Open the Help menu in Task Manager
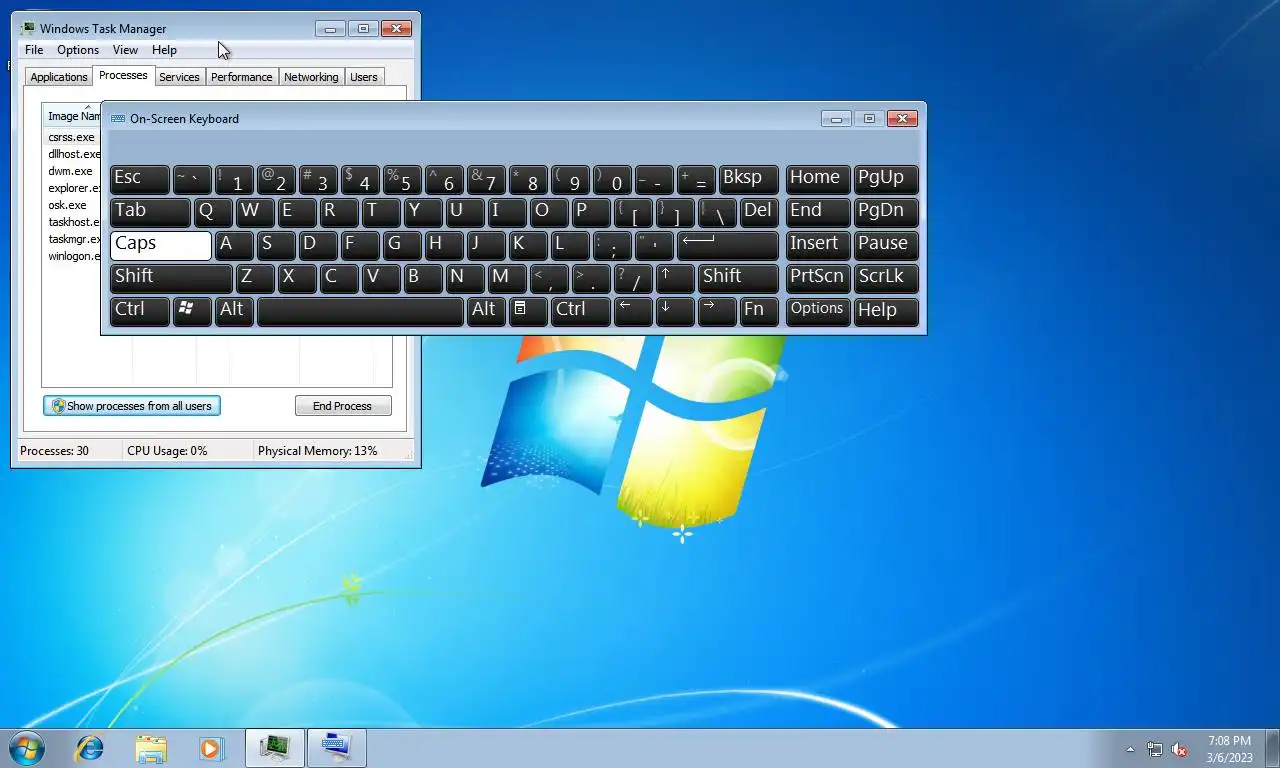The image size is (1280, 768). tap(164, 50)
